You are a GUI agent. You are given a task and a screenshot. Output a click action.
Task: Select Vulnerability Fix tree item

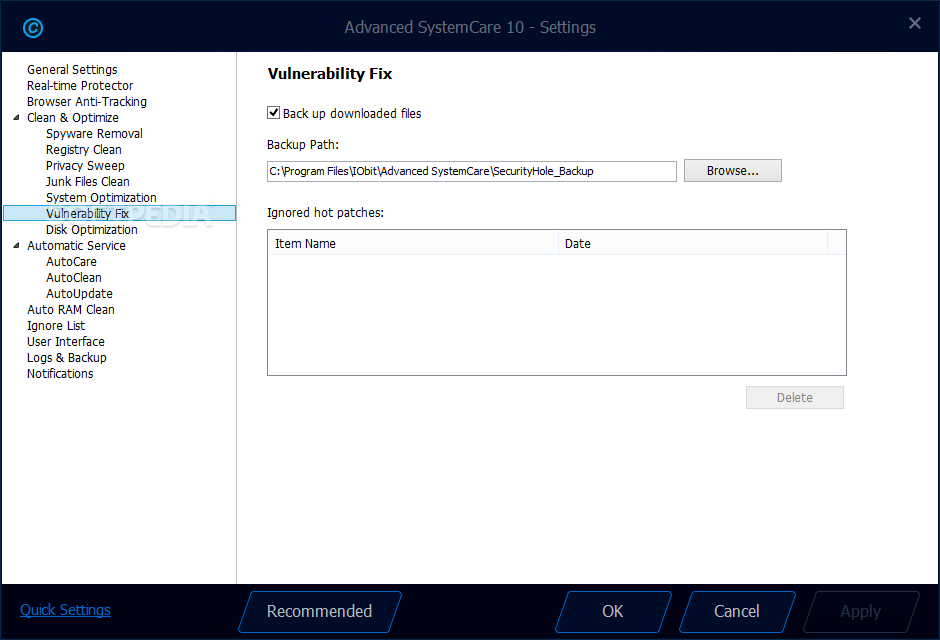119,213
